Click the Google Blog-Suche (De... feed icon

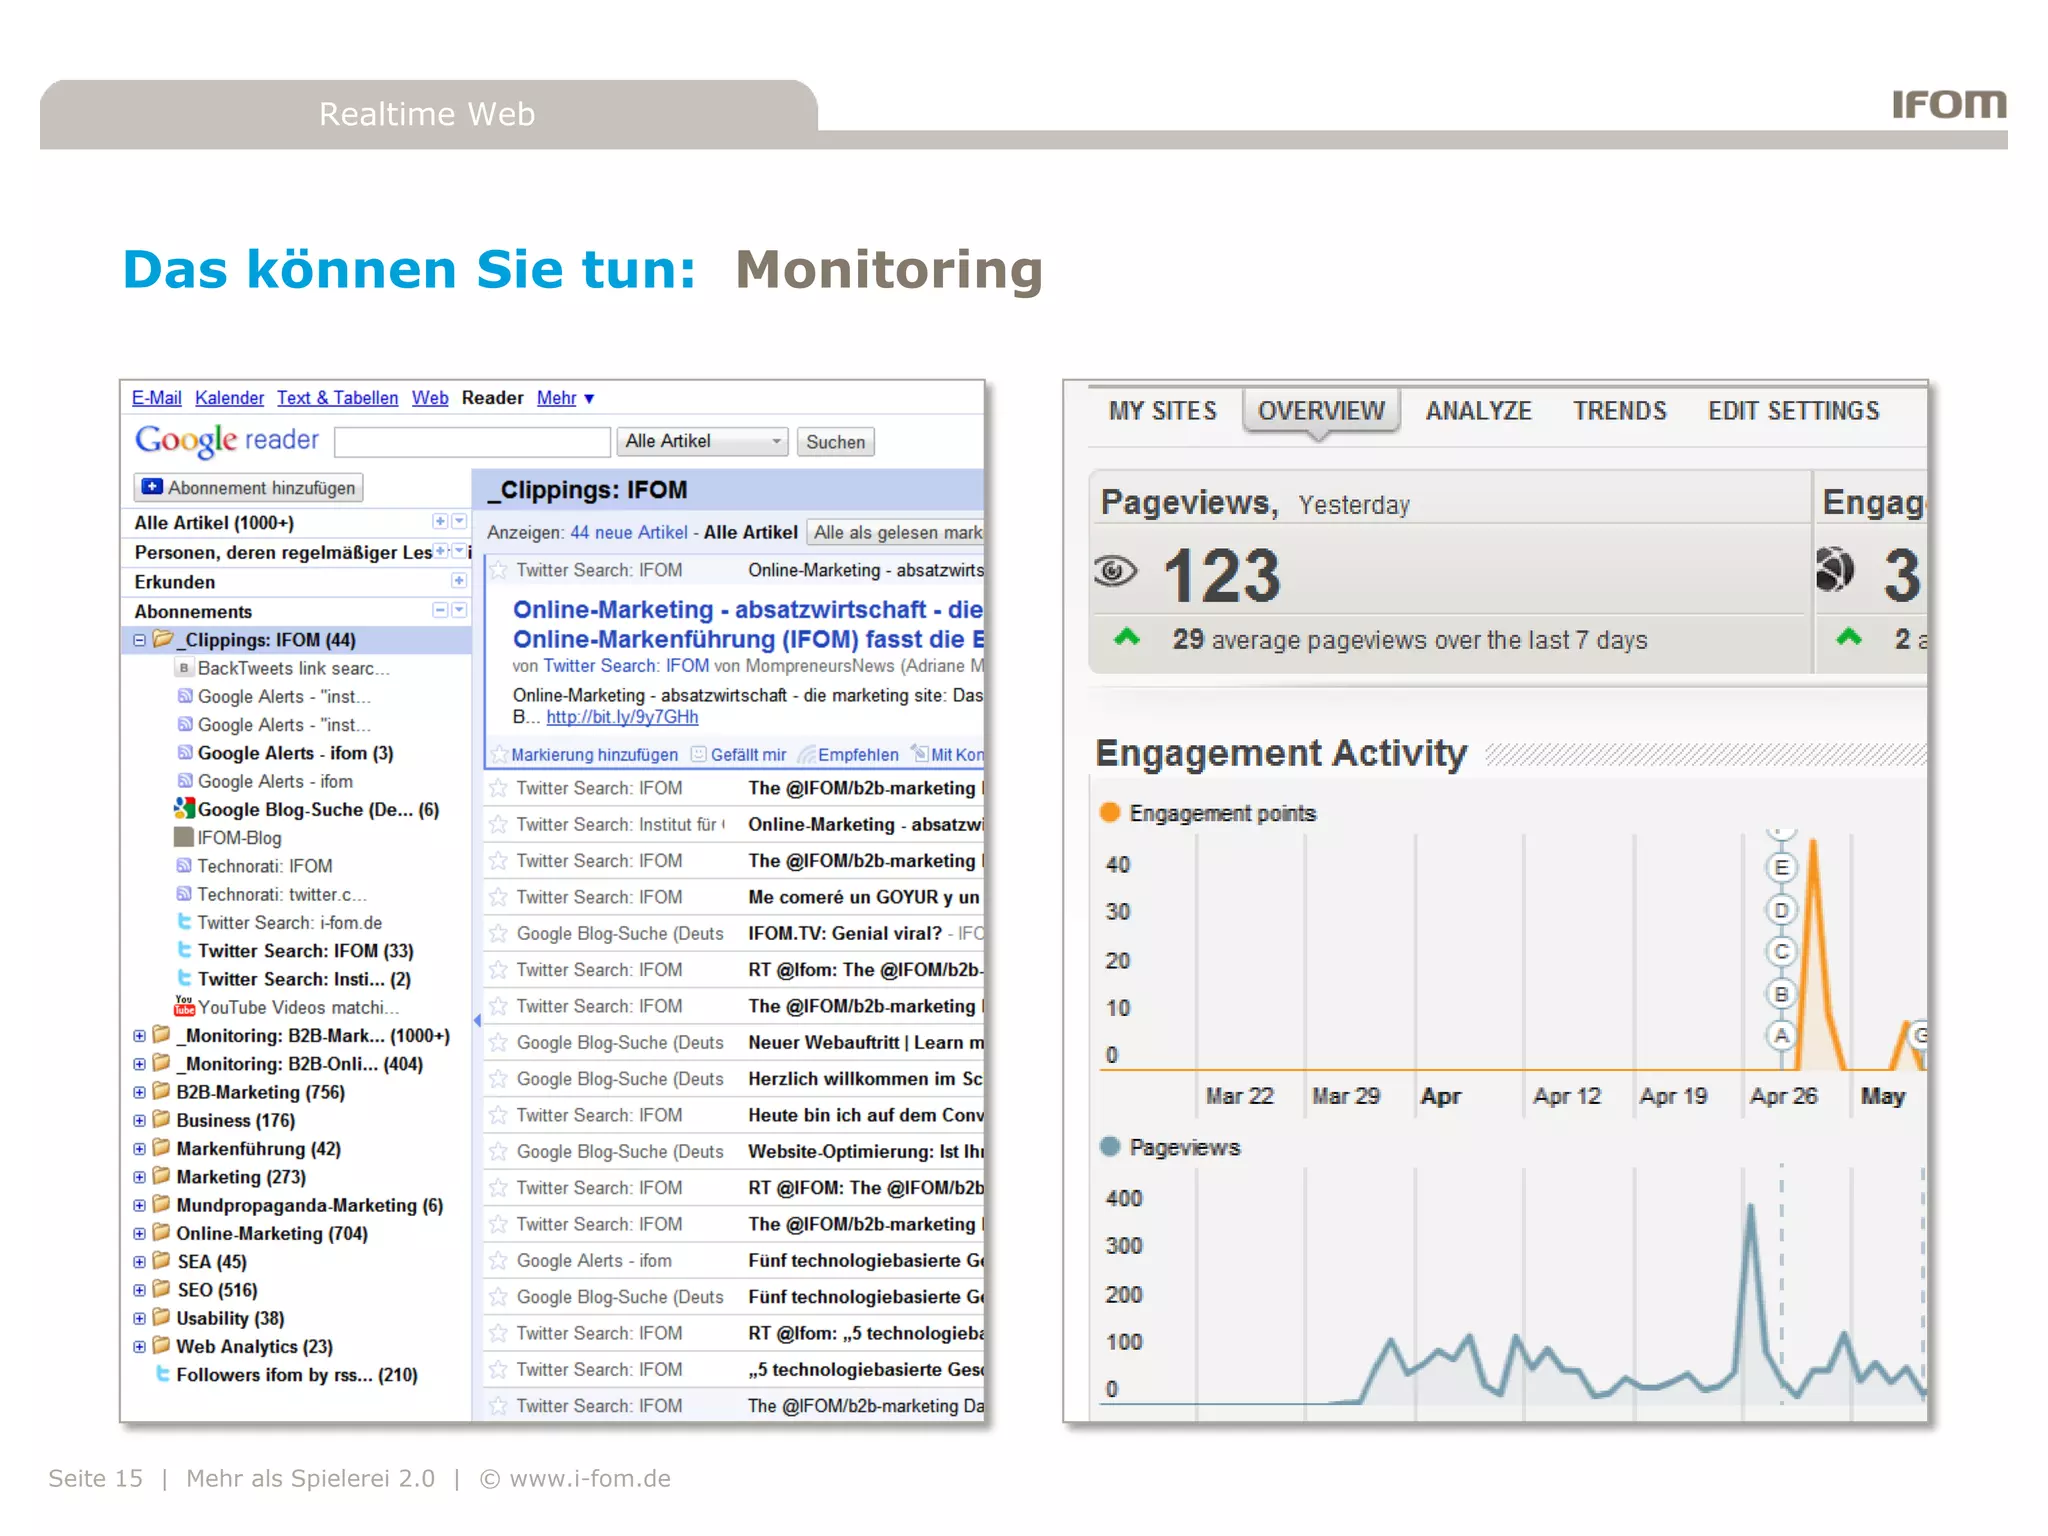pyautogui.click(x=184, y=808)
